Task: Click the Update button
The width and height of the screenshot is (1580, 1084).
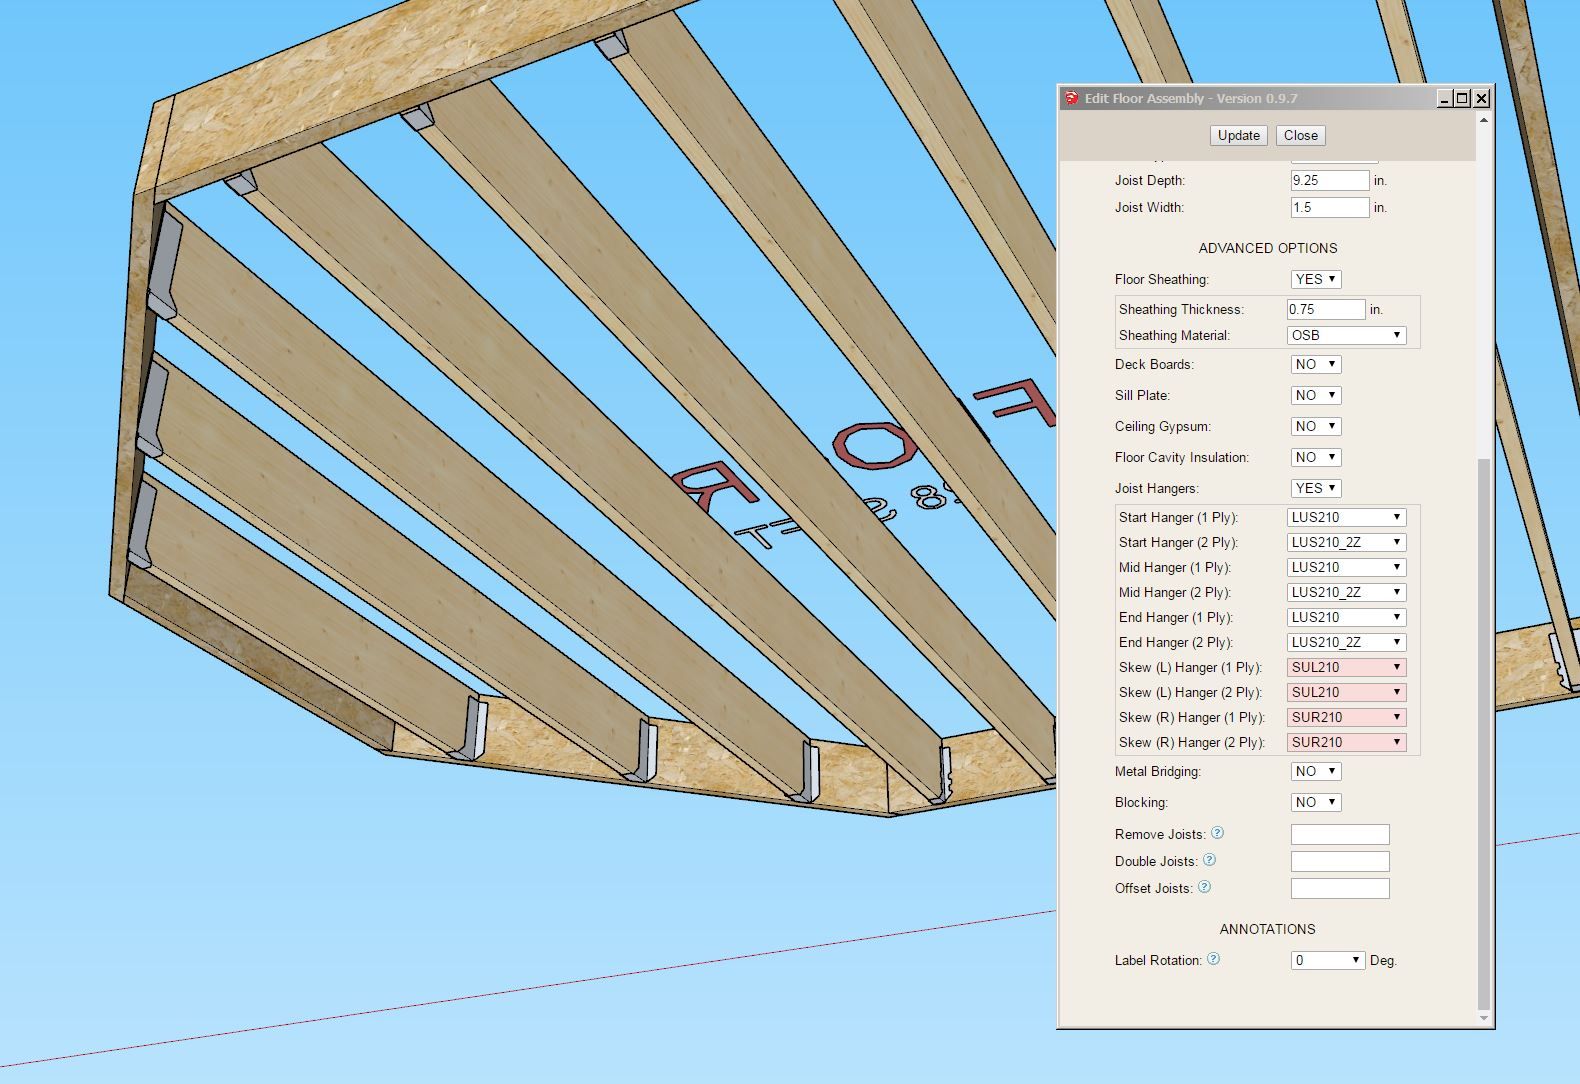Action: click(x=1239, y=135)
